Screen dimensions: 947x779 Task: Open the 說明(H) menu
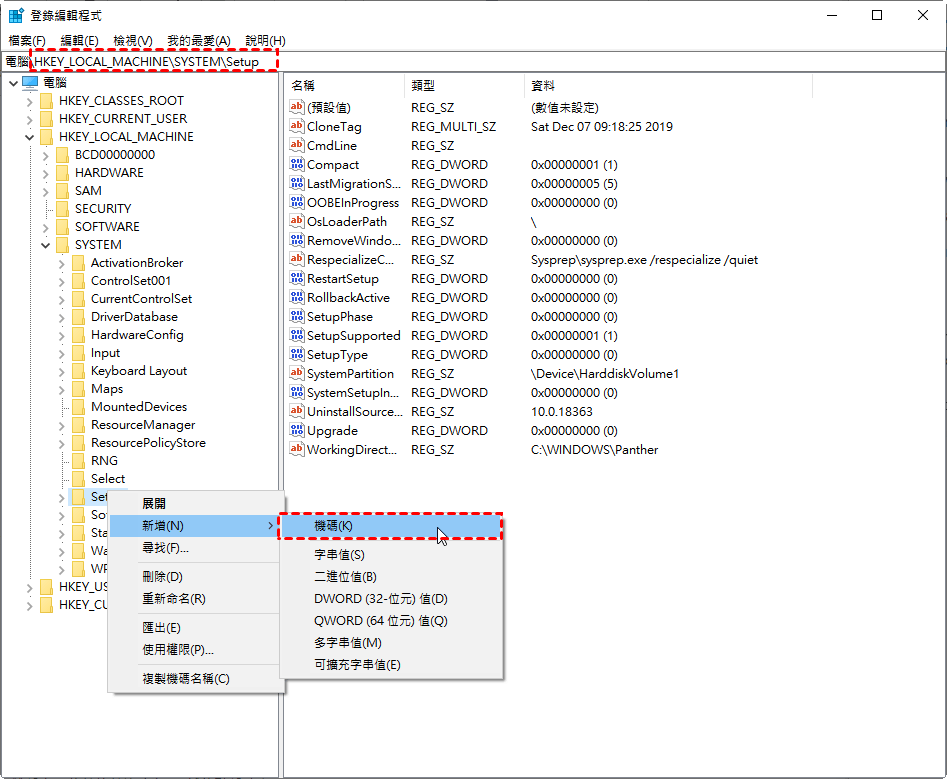(265, 40)
